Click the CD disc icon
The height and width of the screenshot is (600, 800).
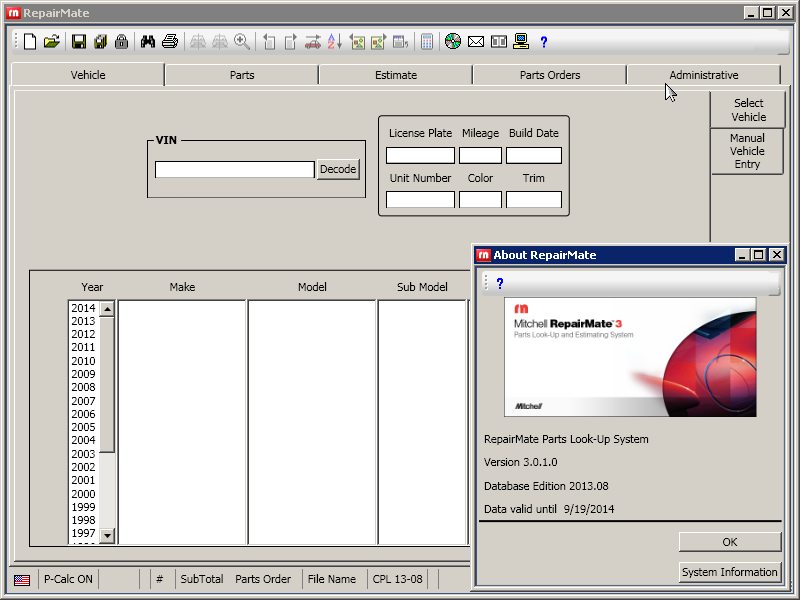[453, 41]
